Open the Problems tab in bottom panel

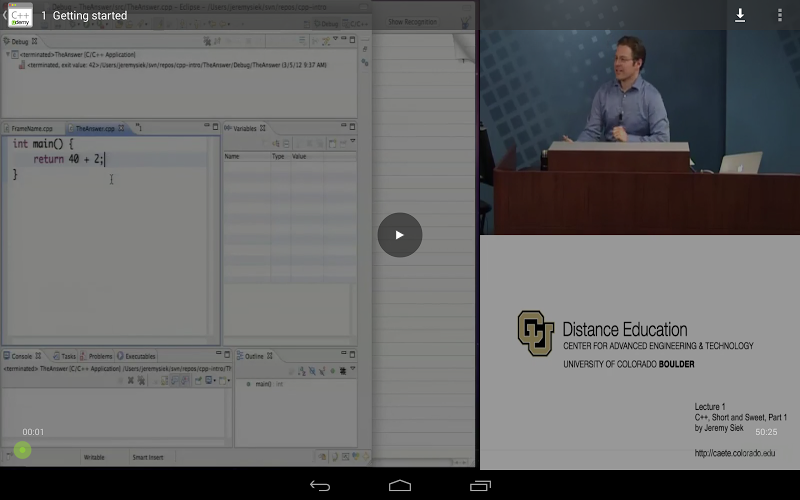tap(100, 356)
